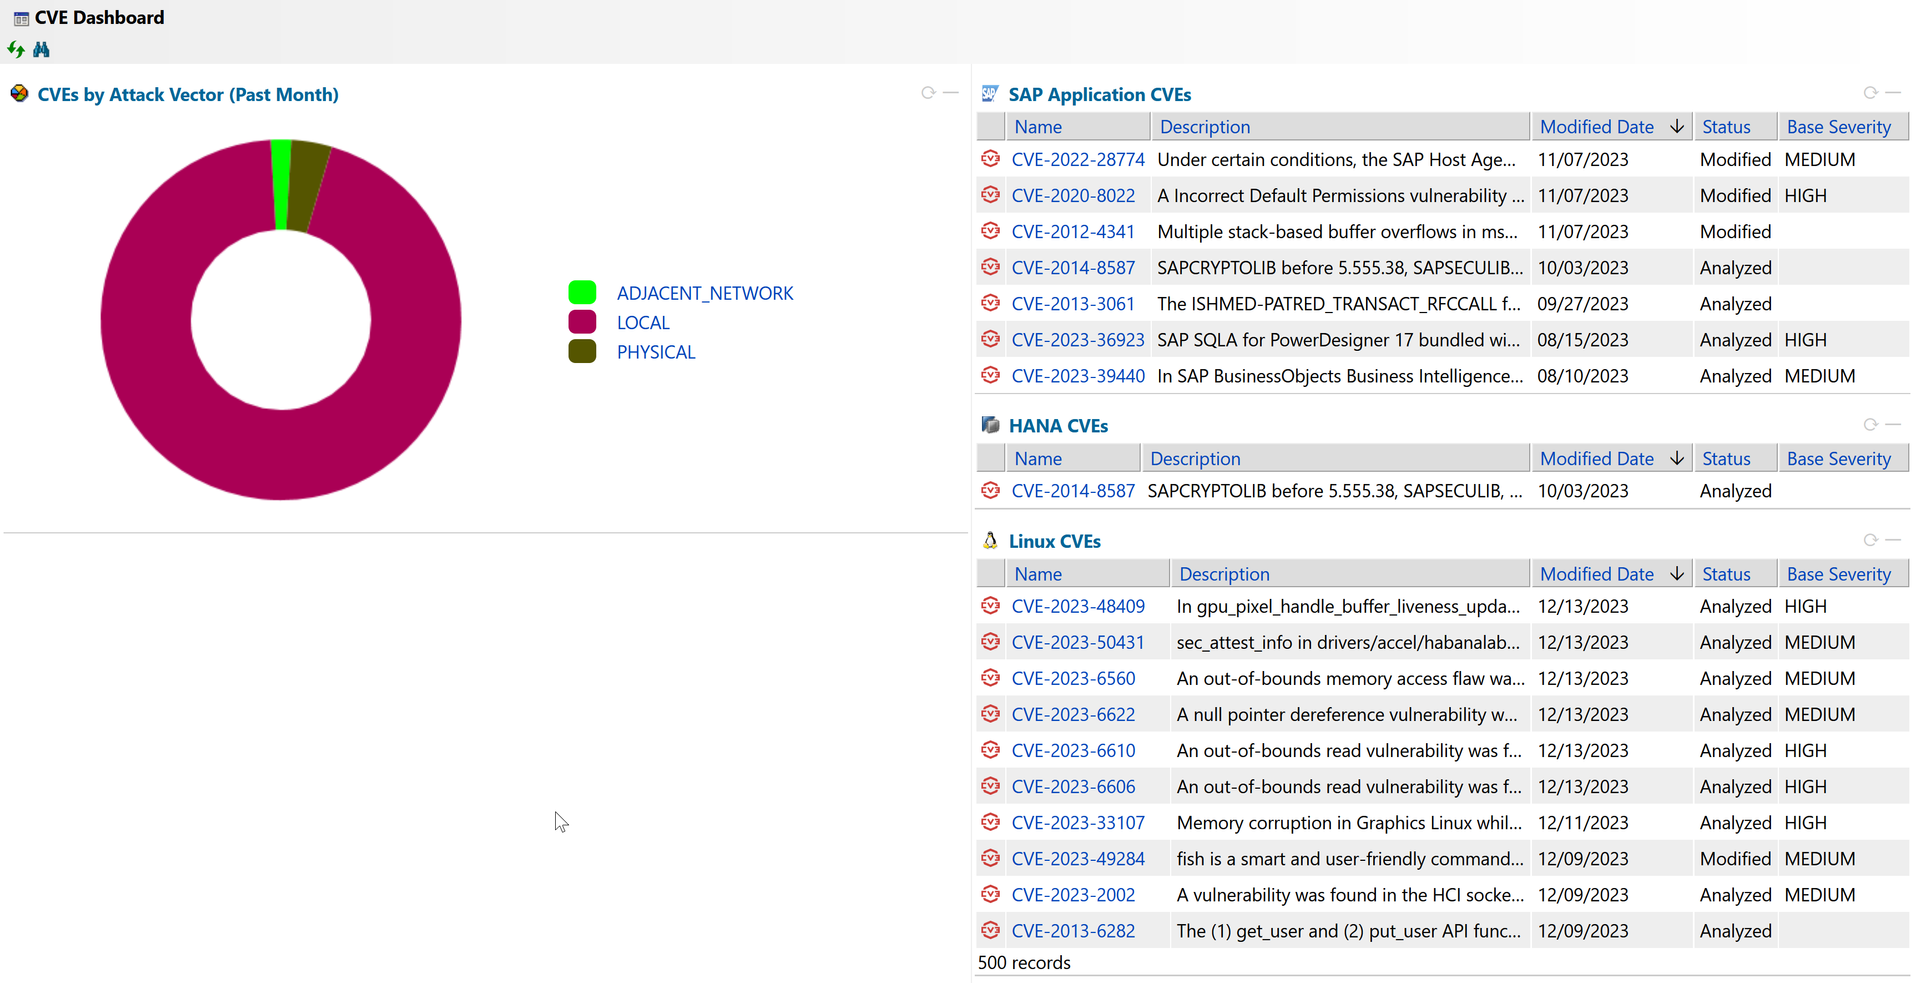Refresh the SAP Application CVEs panel
The image size is (1914, 983).
[1870, 93]
